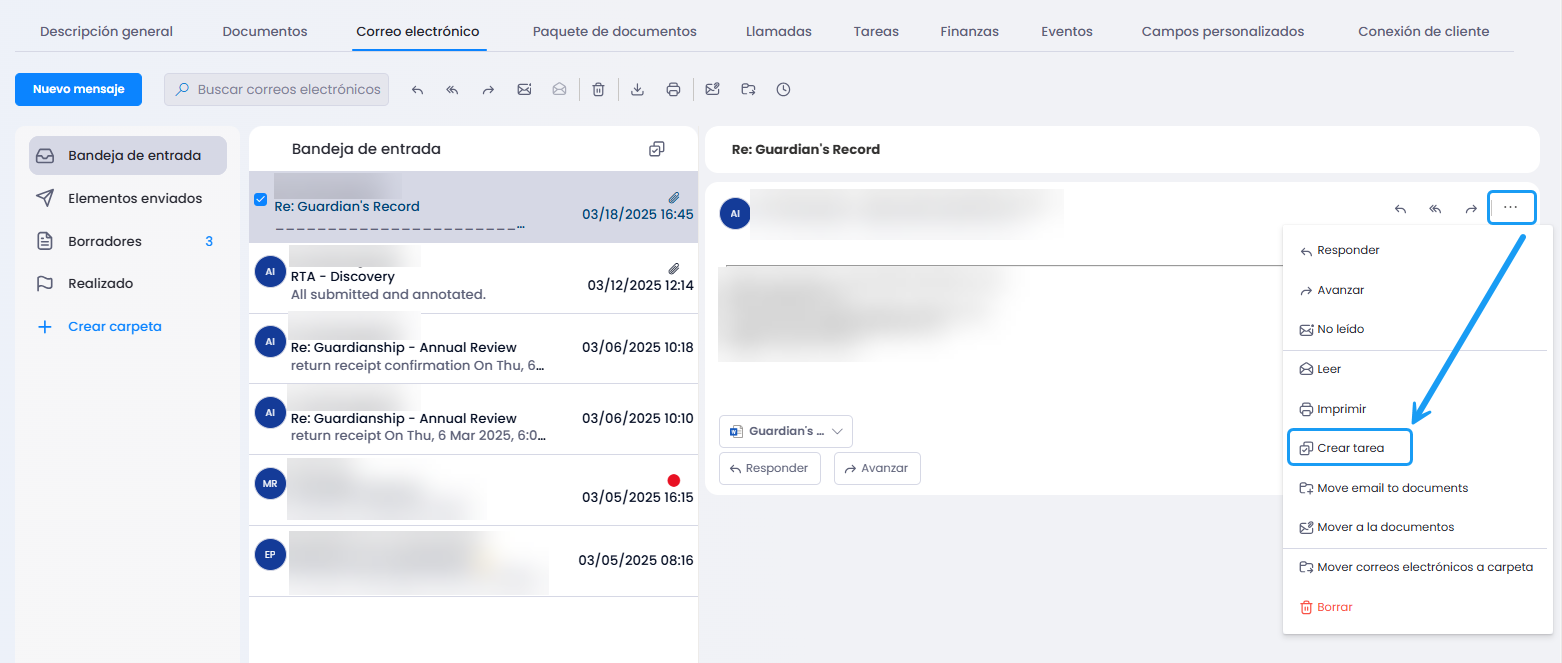
Task: Click the Buscar correos electrónicos search field
Action: [288, 89]
